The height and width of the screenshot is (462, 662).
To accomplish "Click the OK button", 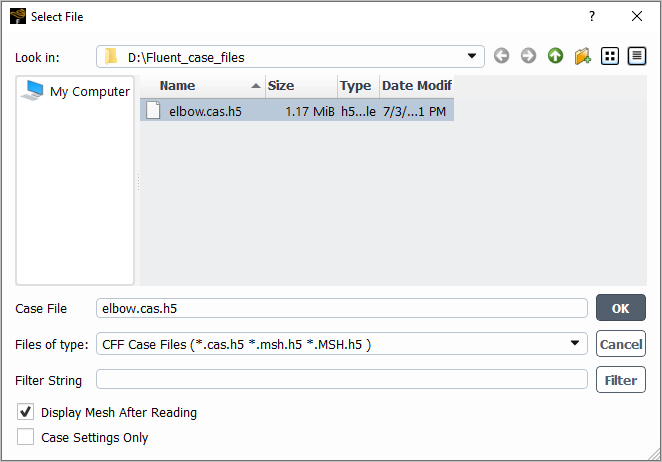I will coord(621,308).
